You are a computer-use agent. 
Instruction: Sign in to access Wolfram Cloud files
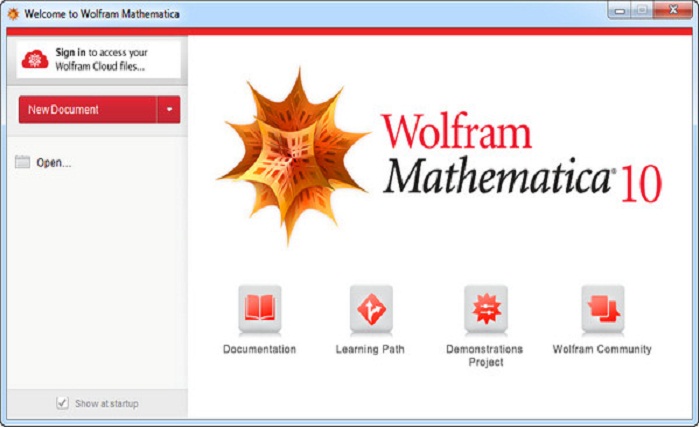pyautogui.click(x=99, y=59)
